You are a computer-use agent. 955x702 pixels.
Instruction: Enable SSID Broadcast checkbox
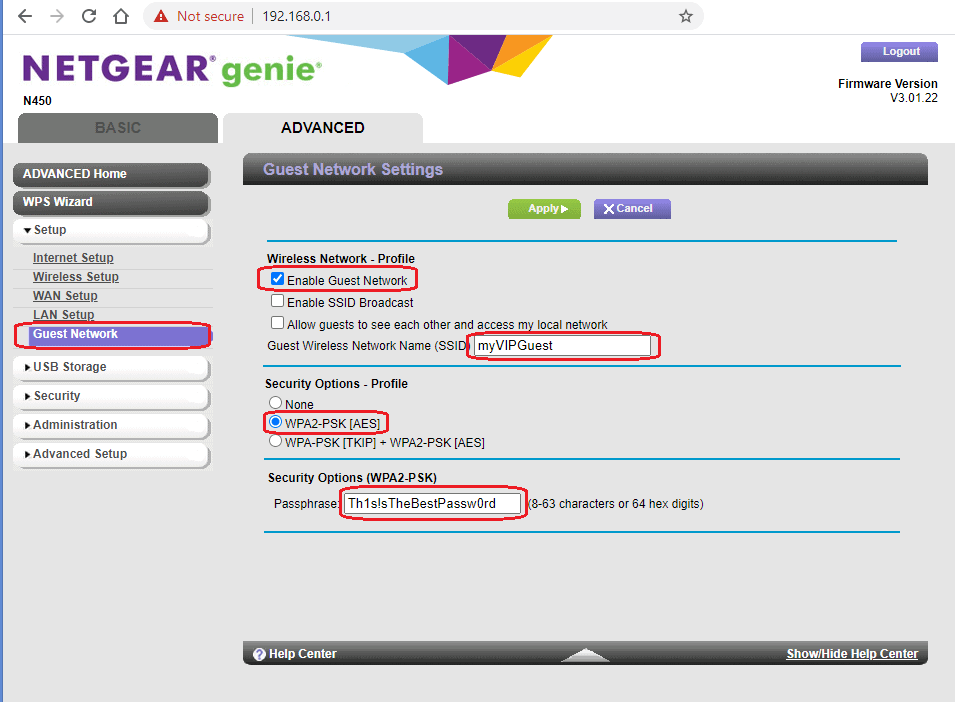point(277,301)
